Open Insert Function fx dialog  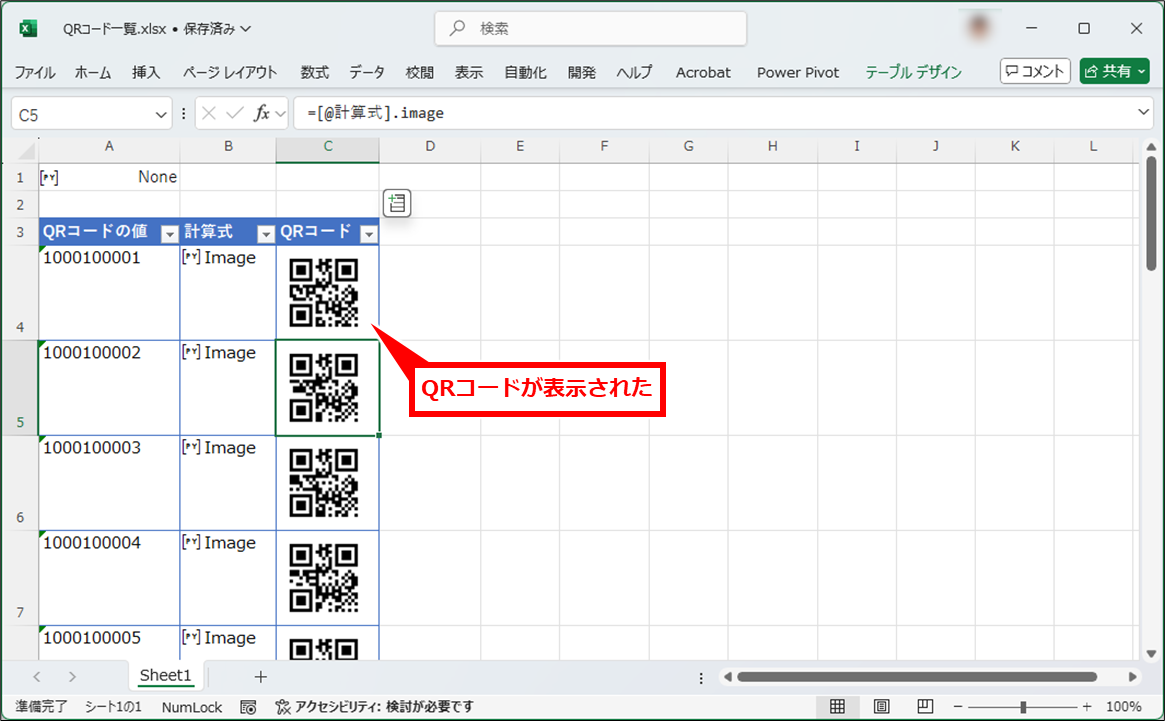[x=261, y=113]
